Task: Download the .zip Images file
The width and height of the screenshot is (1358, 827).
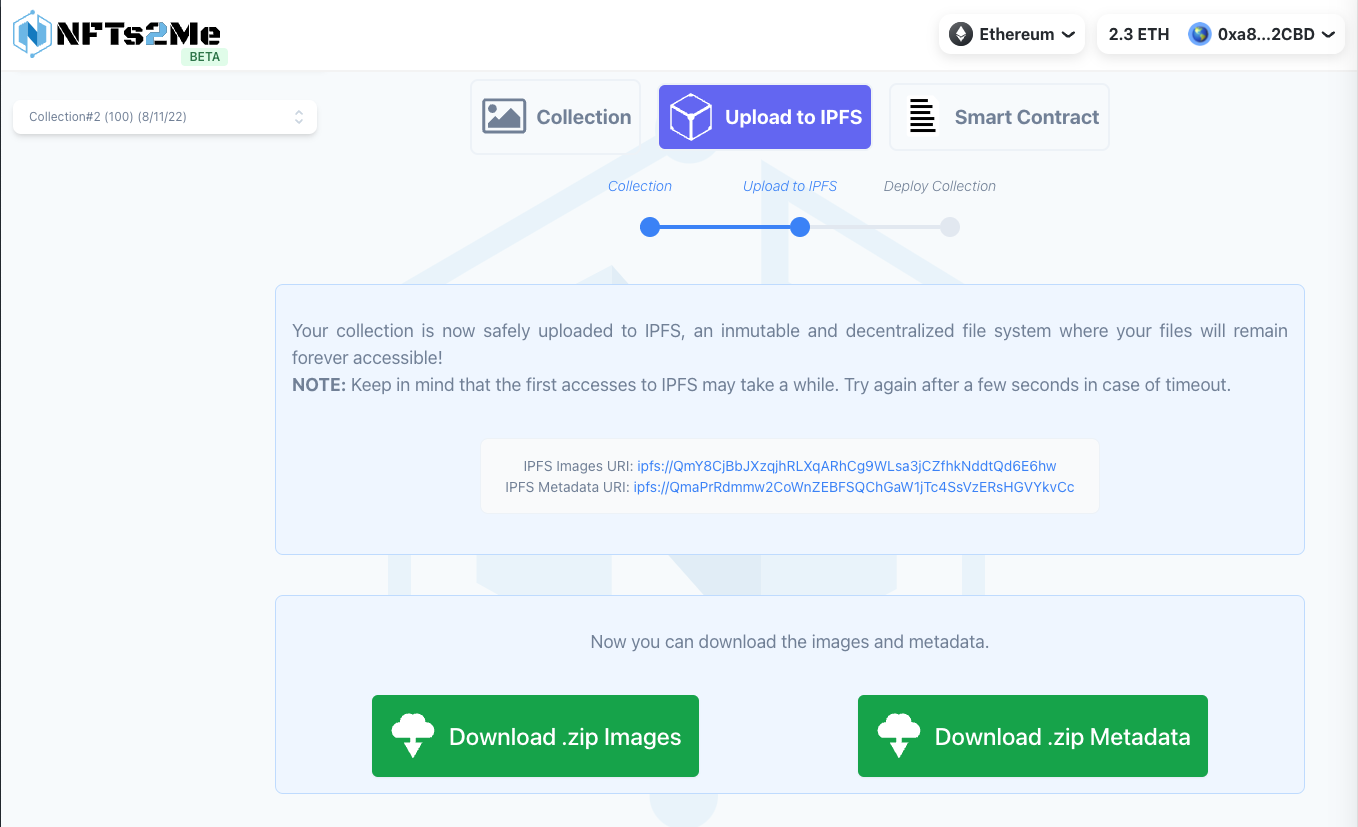Action: (535, 737)
